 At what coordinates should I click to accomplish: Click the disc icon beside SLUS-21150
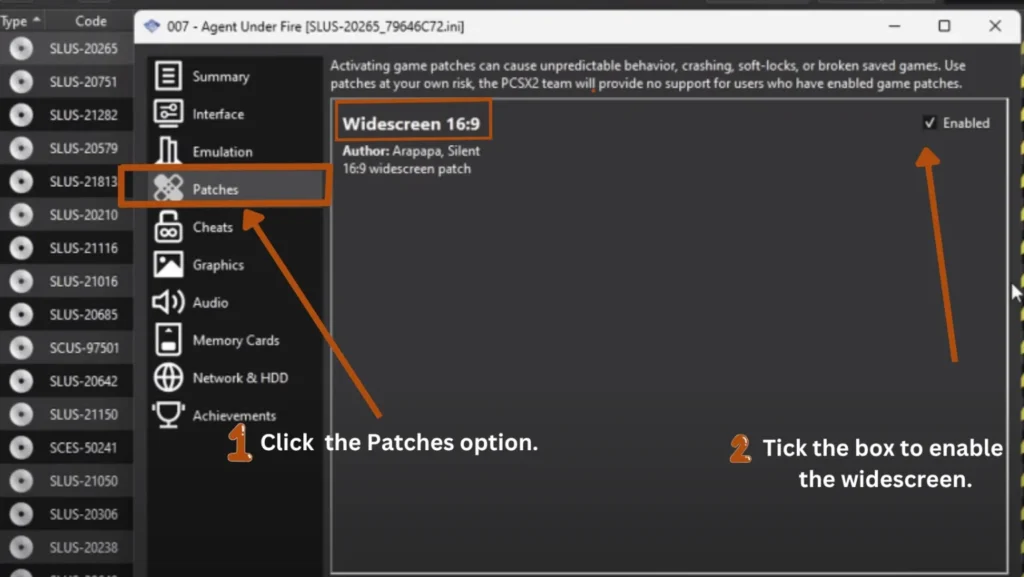(21, 414)
